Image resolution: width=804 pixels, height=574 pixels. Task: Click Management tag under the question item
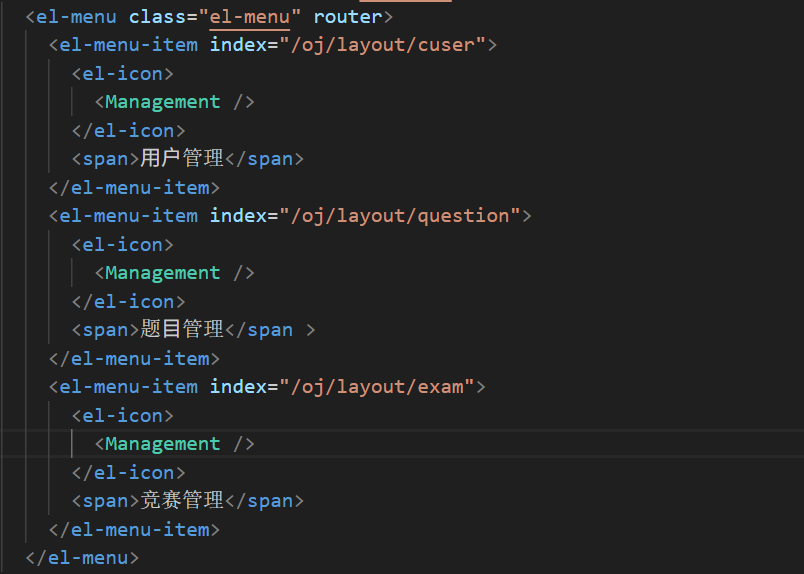163,273
